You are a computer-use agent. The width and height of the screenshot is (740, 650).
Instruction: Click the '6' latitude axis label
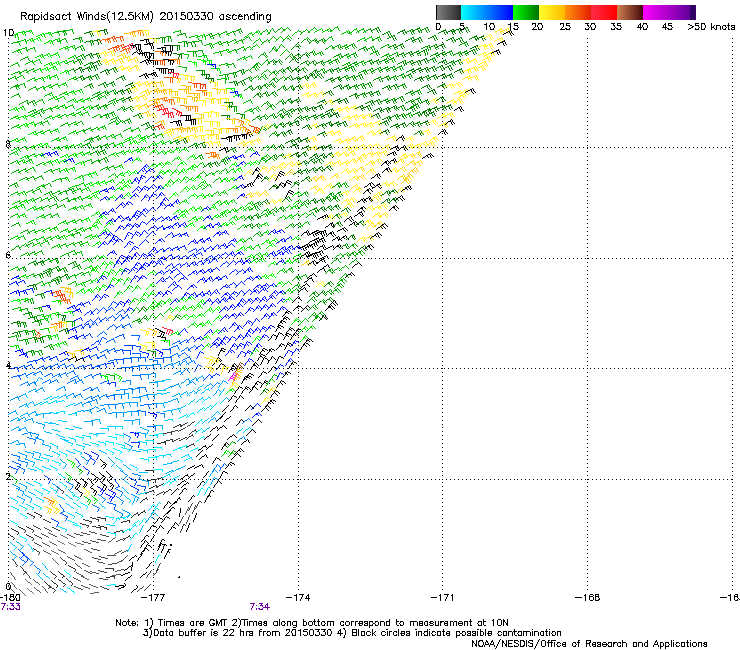(x=8, y=255)
